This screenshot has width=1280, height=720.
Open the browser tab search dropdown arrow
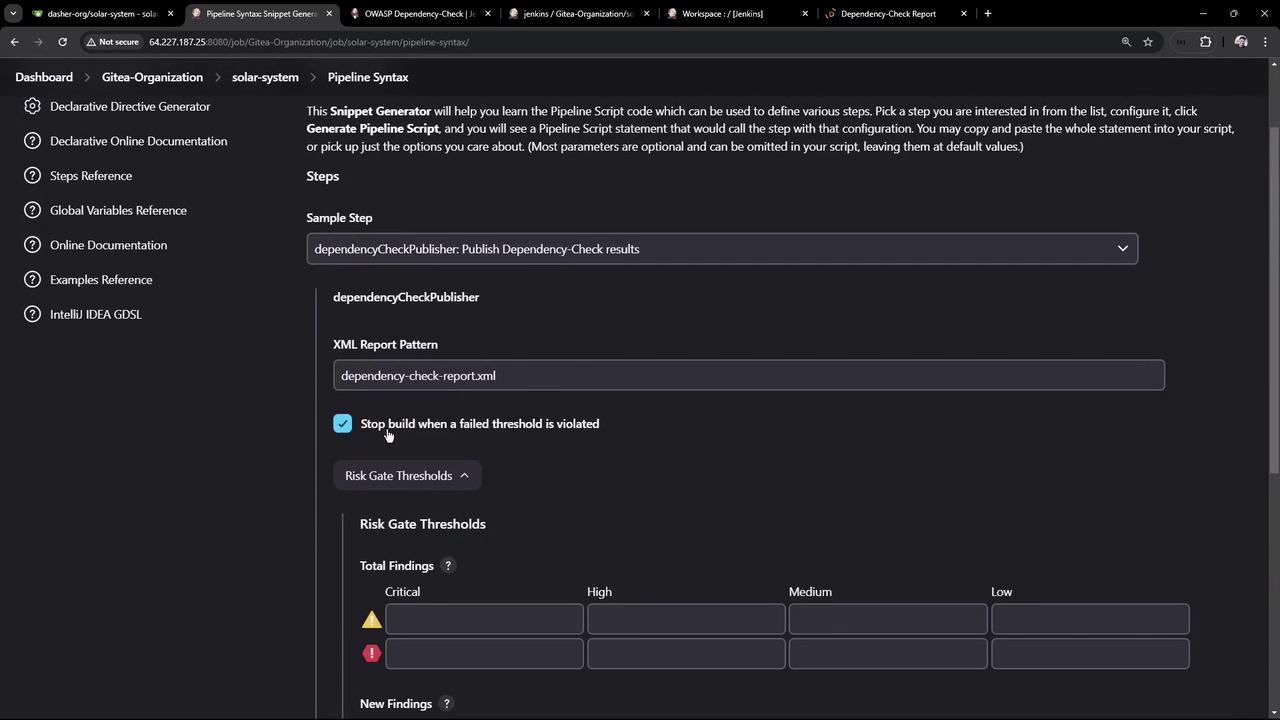[13, 14]
